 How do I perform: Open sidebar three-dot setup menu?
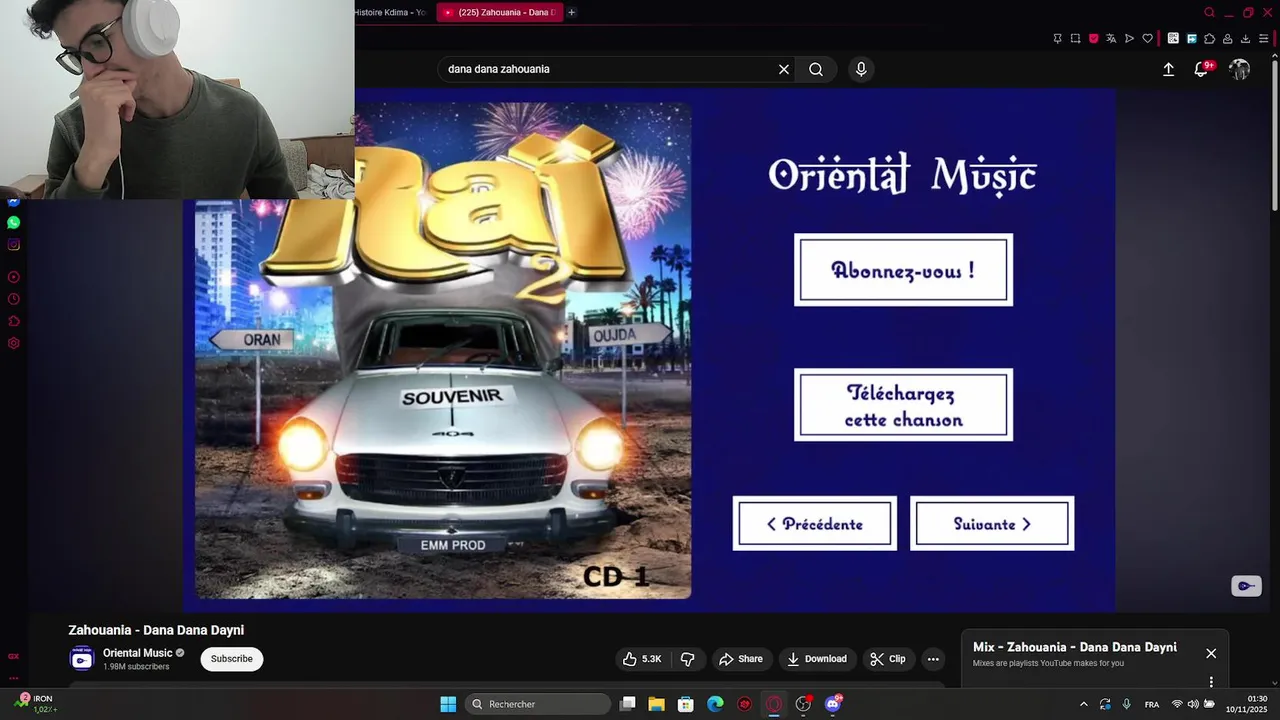pos(13,677)
